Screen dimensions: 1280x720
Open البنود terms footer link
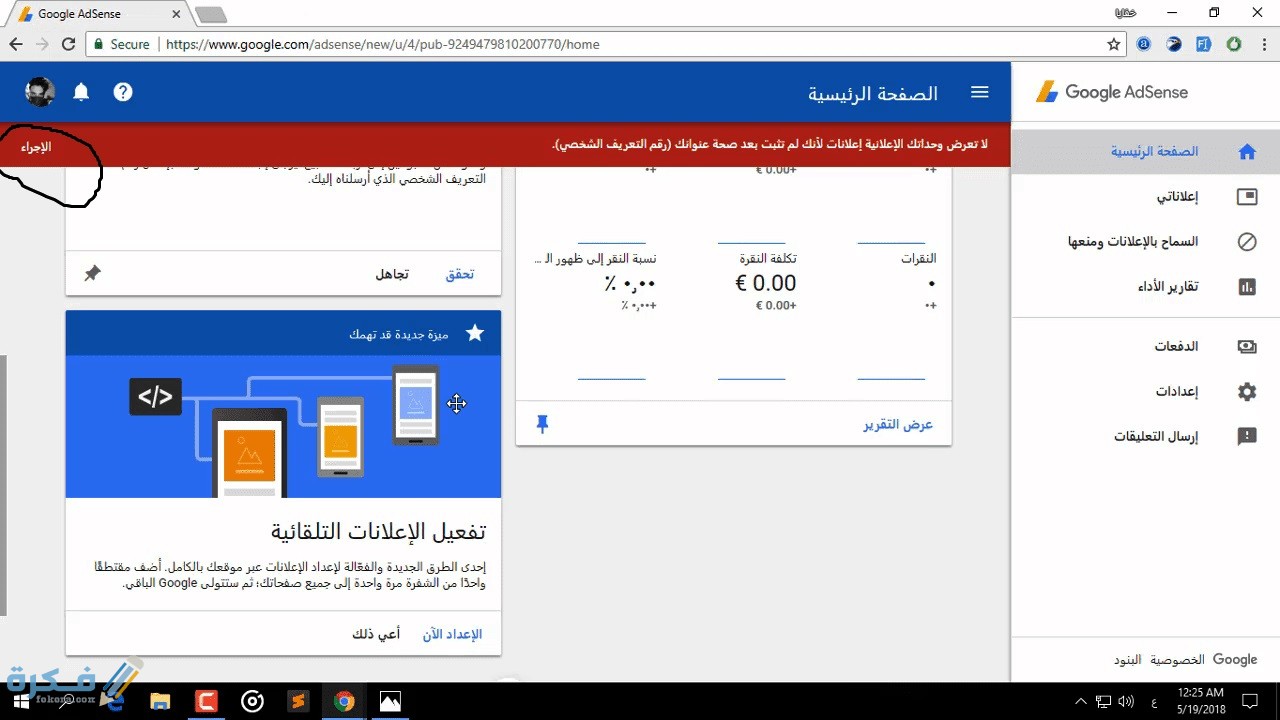point(1127,660)
